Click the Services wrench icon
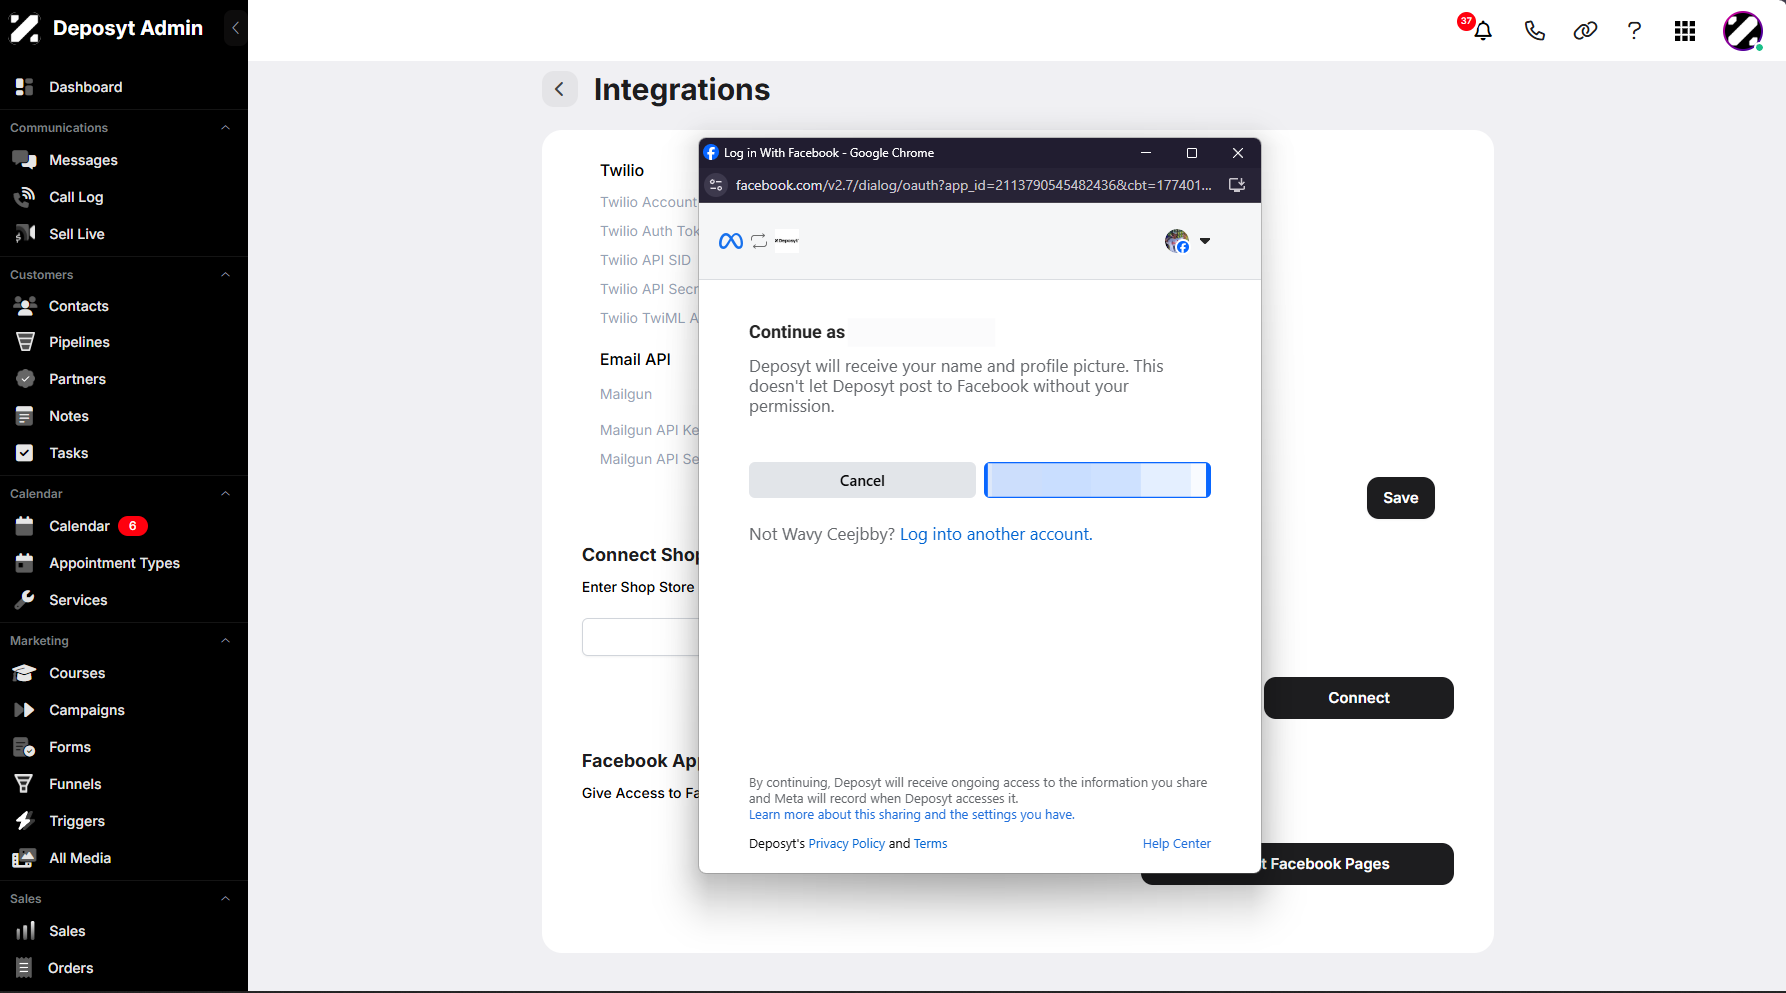The height and width of the screenshot is (993, 1786). click(25, 600)
